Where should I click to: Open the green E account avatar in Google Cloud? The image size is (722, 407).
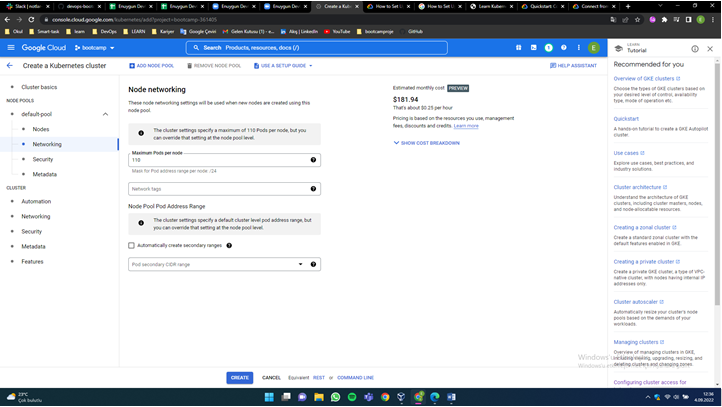click(x=594, y=47)
